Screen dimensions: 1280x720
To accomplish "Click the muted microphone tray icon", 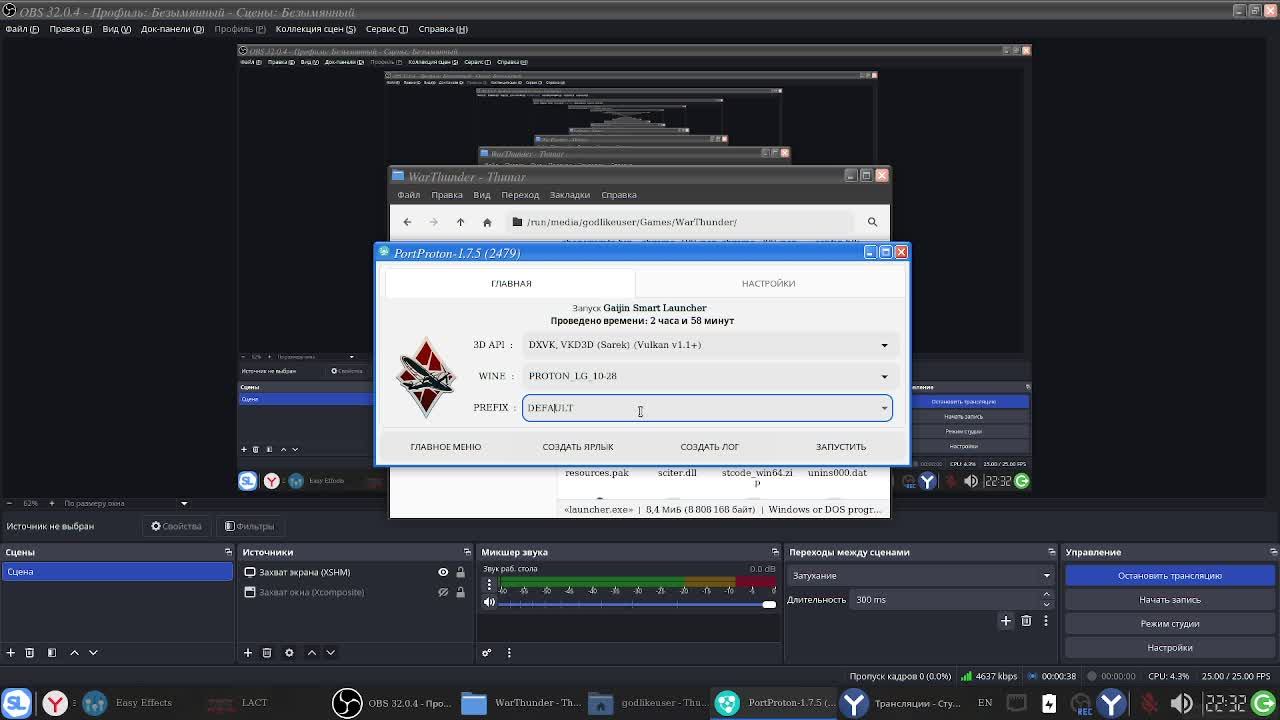I will click(1149, 703).
